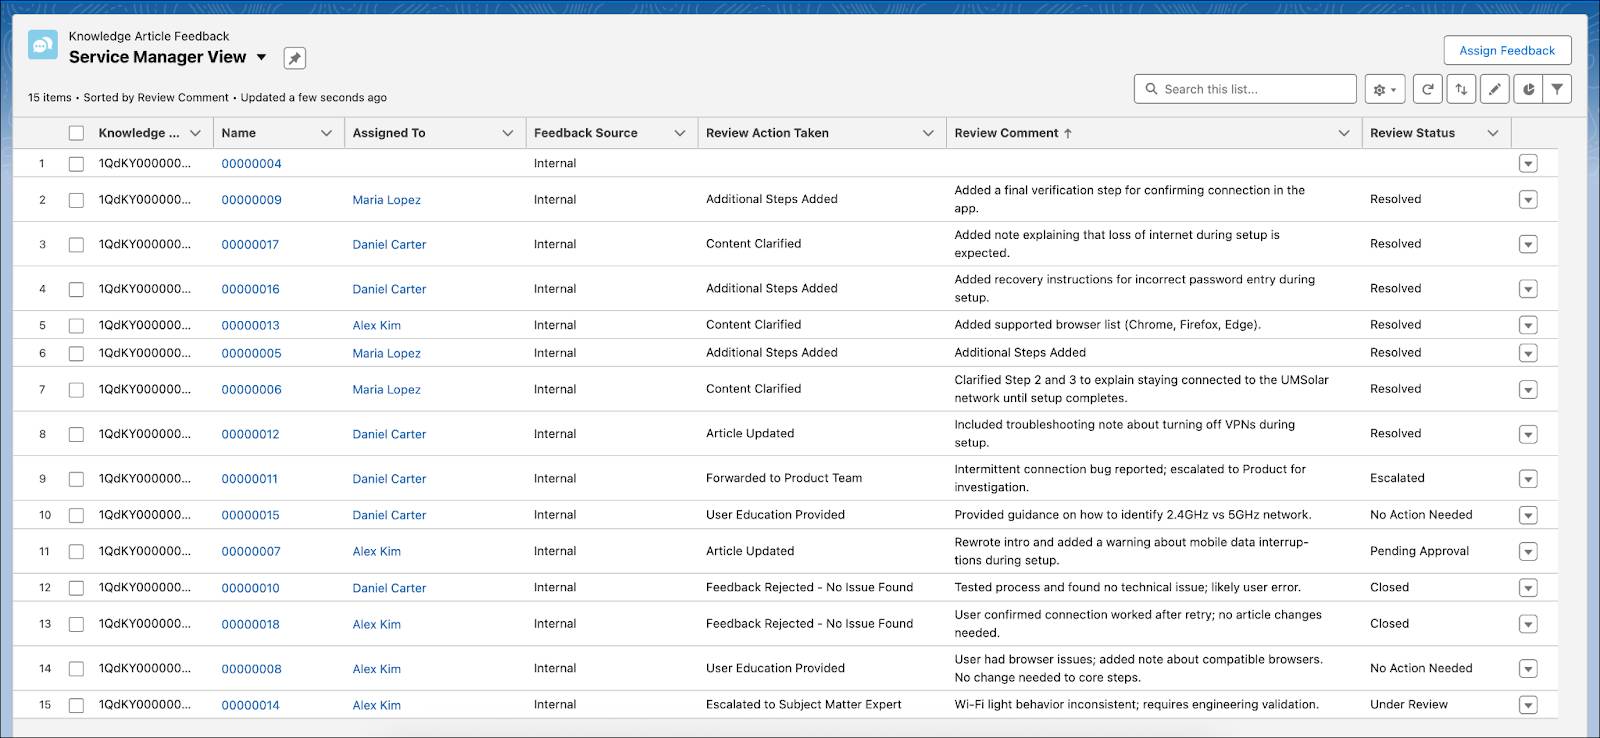Open row actions for record 00000011

click(1528, 479)
